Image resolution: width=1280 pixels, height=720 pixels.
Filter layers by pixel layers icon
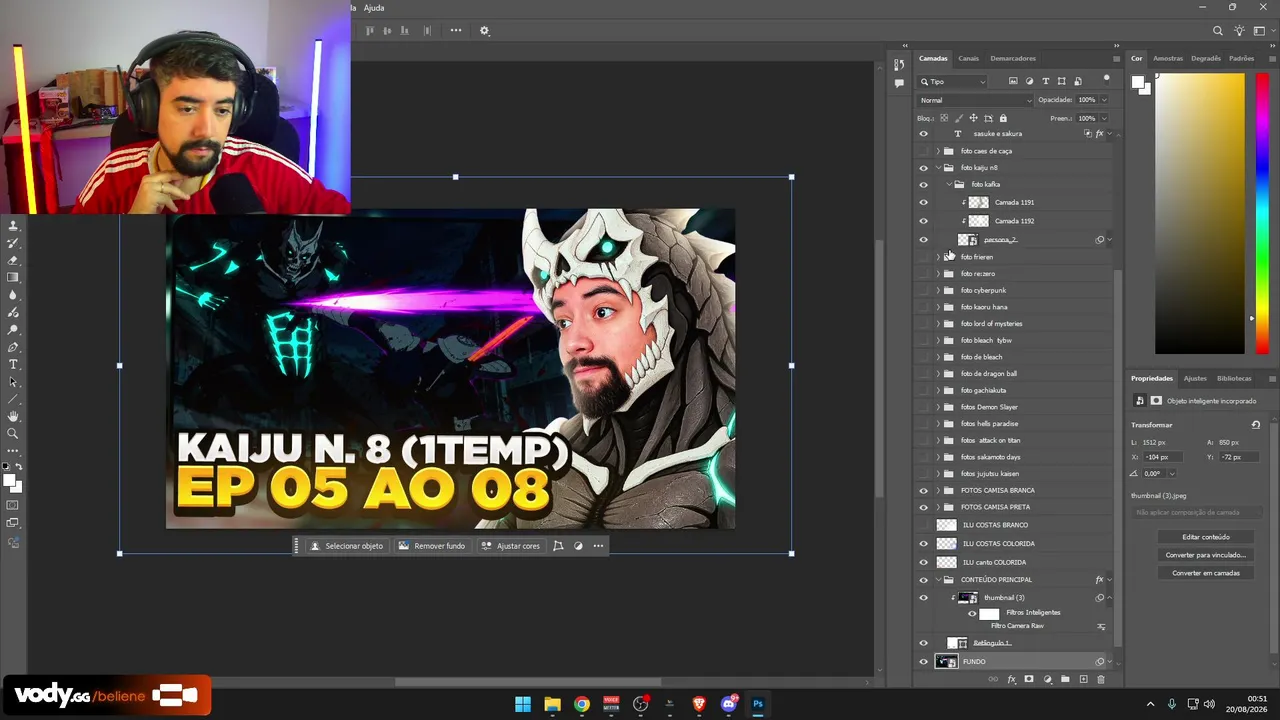coord(1013,81)
